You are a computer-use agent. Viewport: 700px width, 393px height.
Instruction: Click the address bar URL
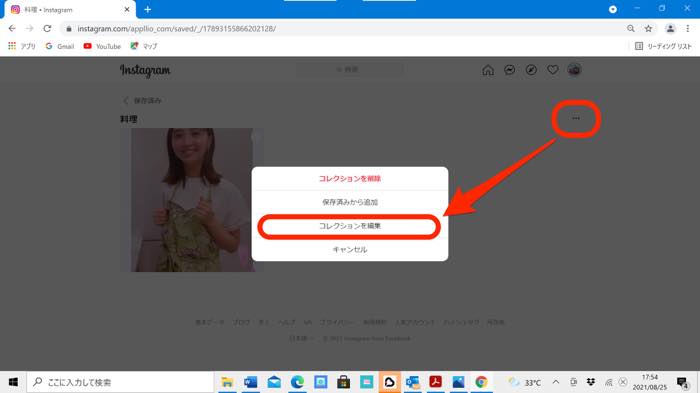[x=176, y=29]
